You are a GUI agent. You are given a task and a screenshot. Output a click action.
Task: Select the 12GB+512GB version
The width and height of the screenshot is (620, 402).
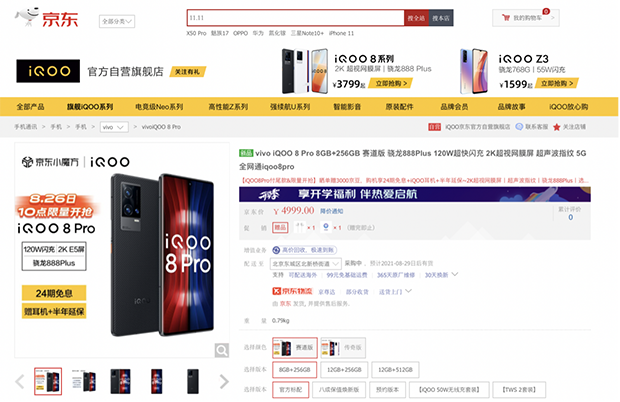click(x=395, y=370)
